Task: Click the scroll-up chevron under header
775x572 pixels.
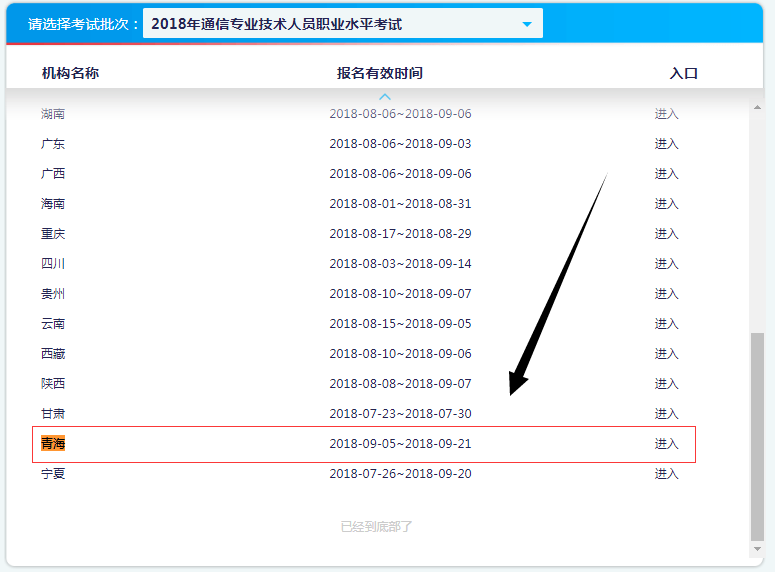Action: pos(385,96)
